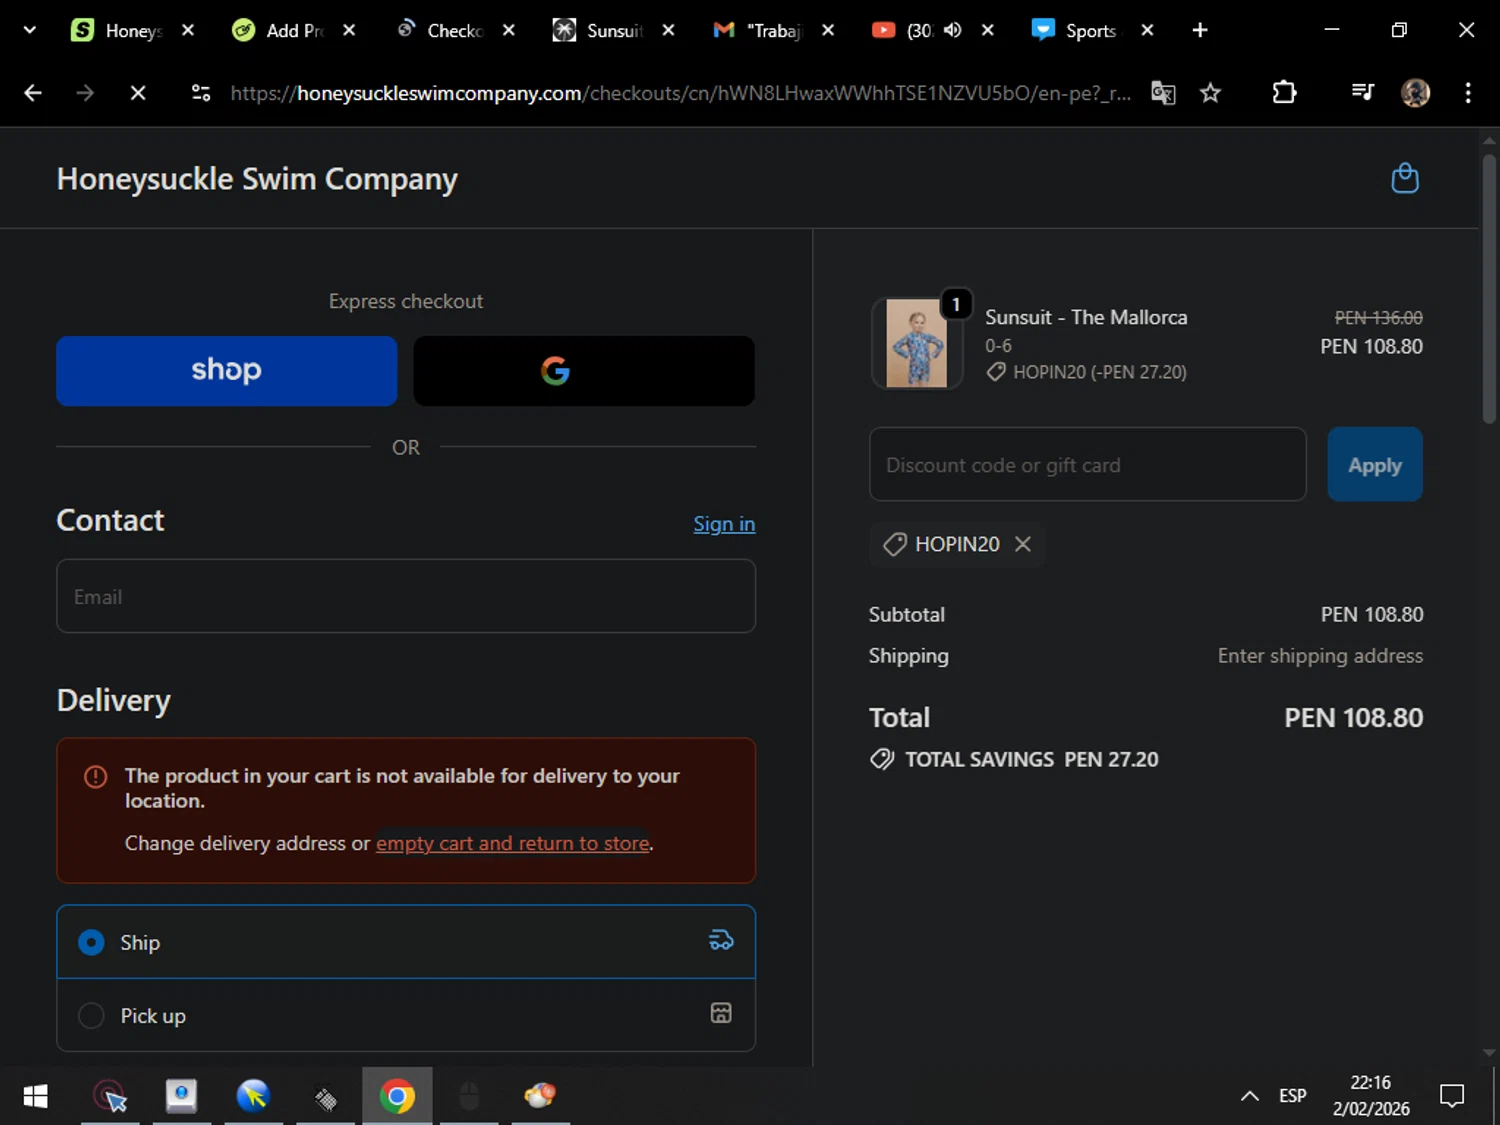
Task: Open the shopping bag cart icon
Action: point(1404,179)
